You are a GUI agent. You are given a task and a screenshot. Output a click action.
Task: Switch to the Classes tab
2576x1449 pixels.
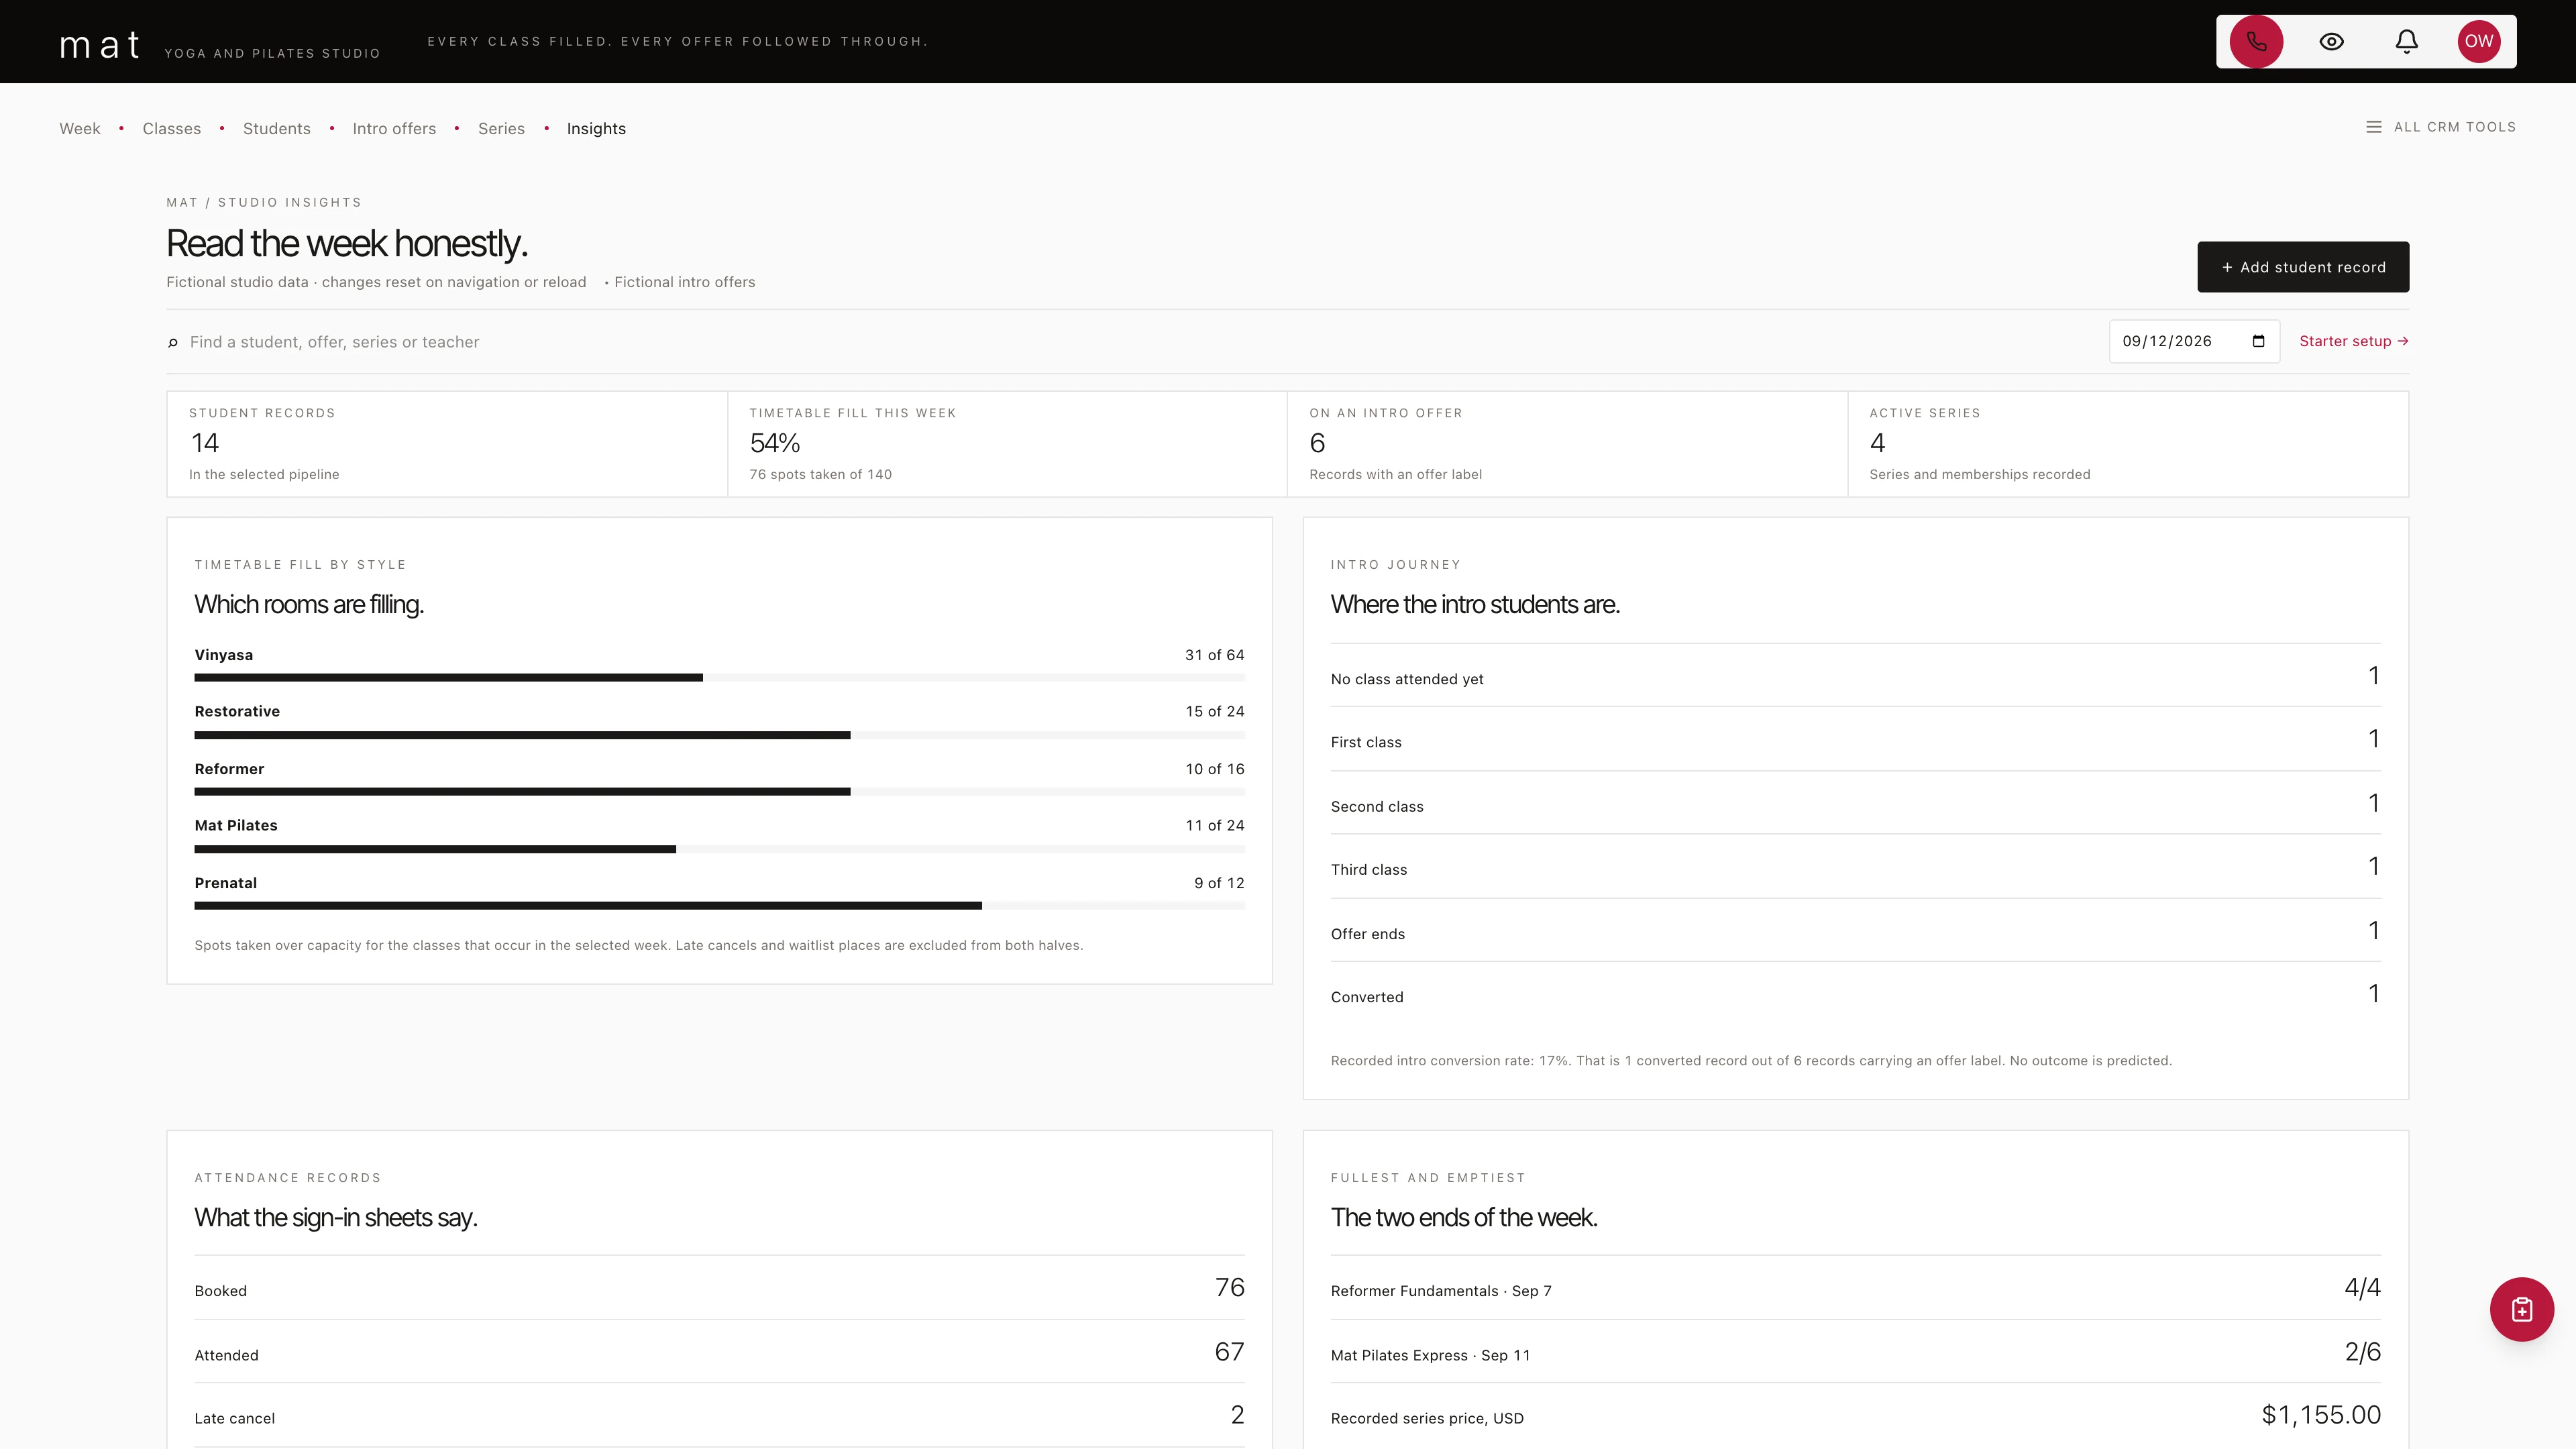pyautogui.click(x=172, y=128)
